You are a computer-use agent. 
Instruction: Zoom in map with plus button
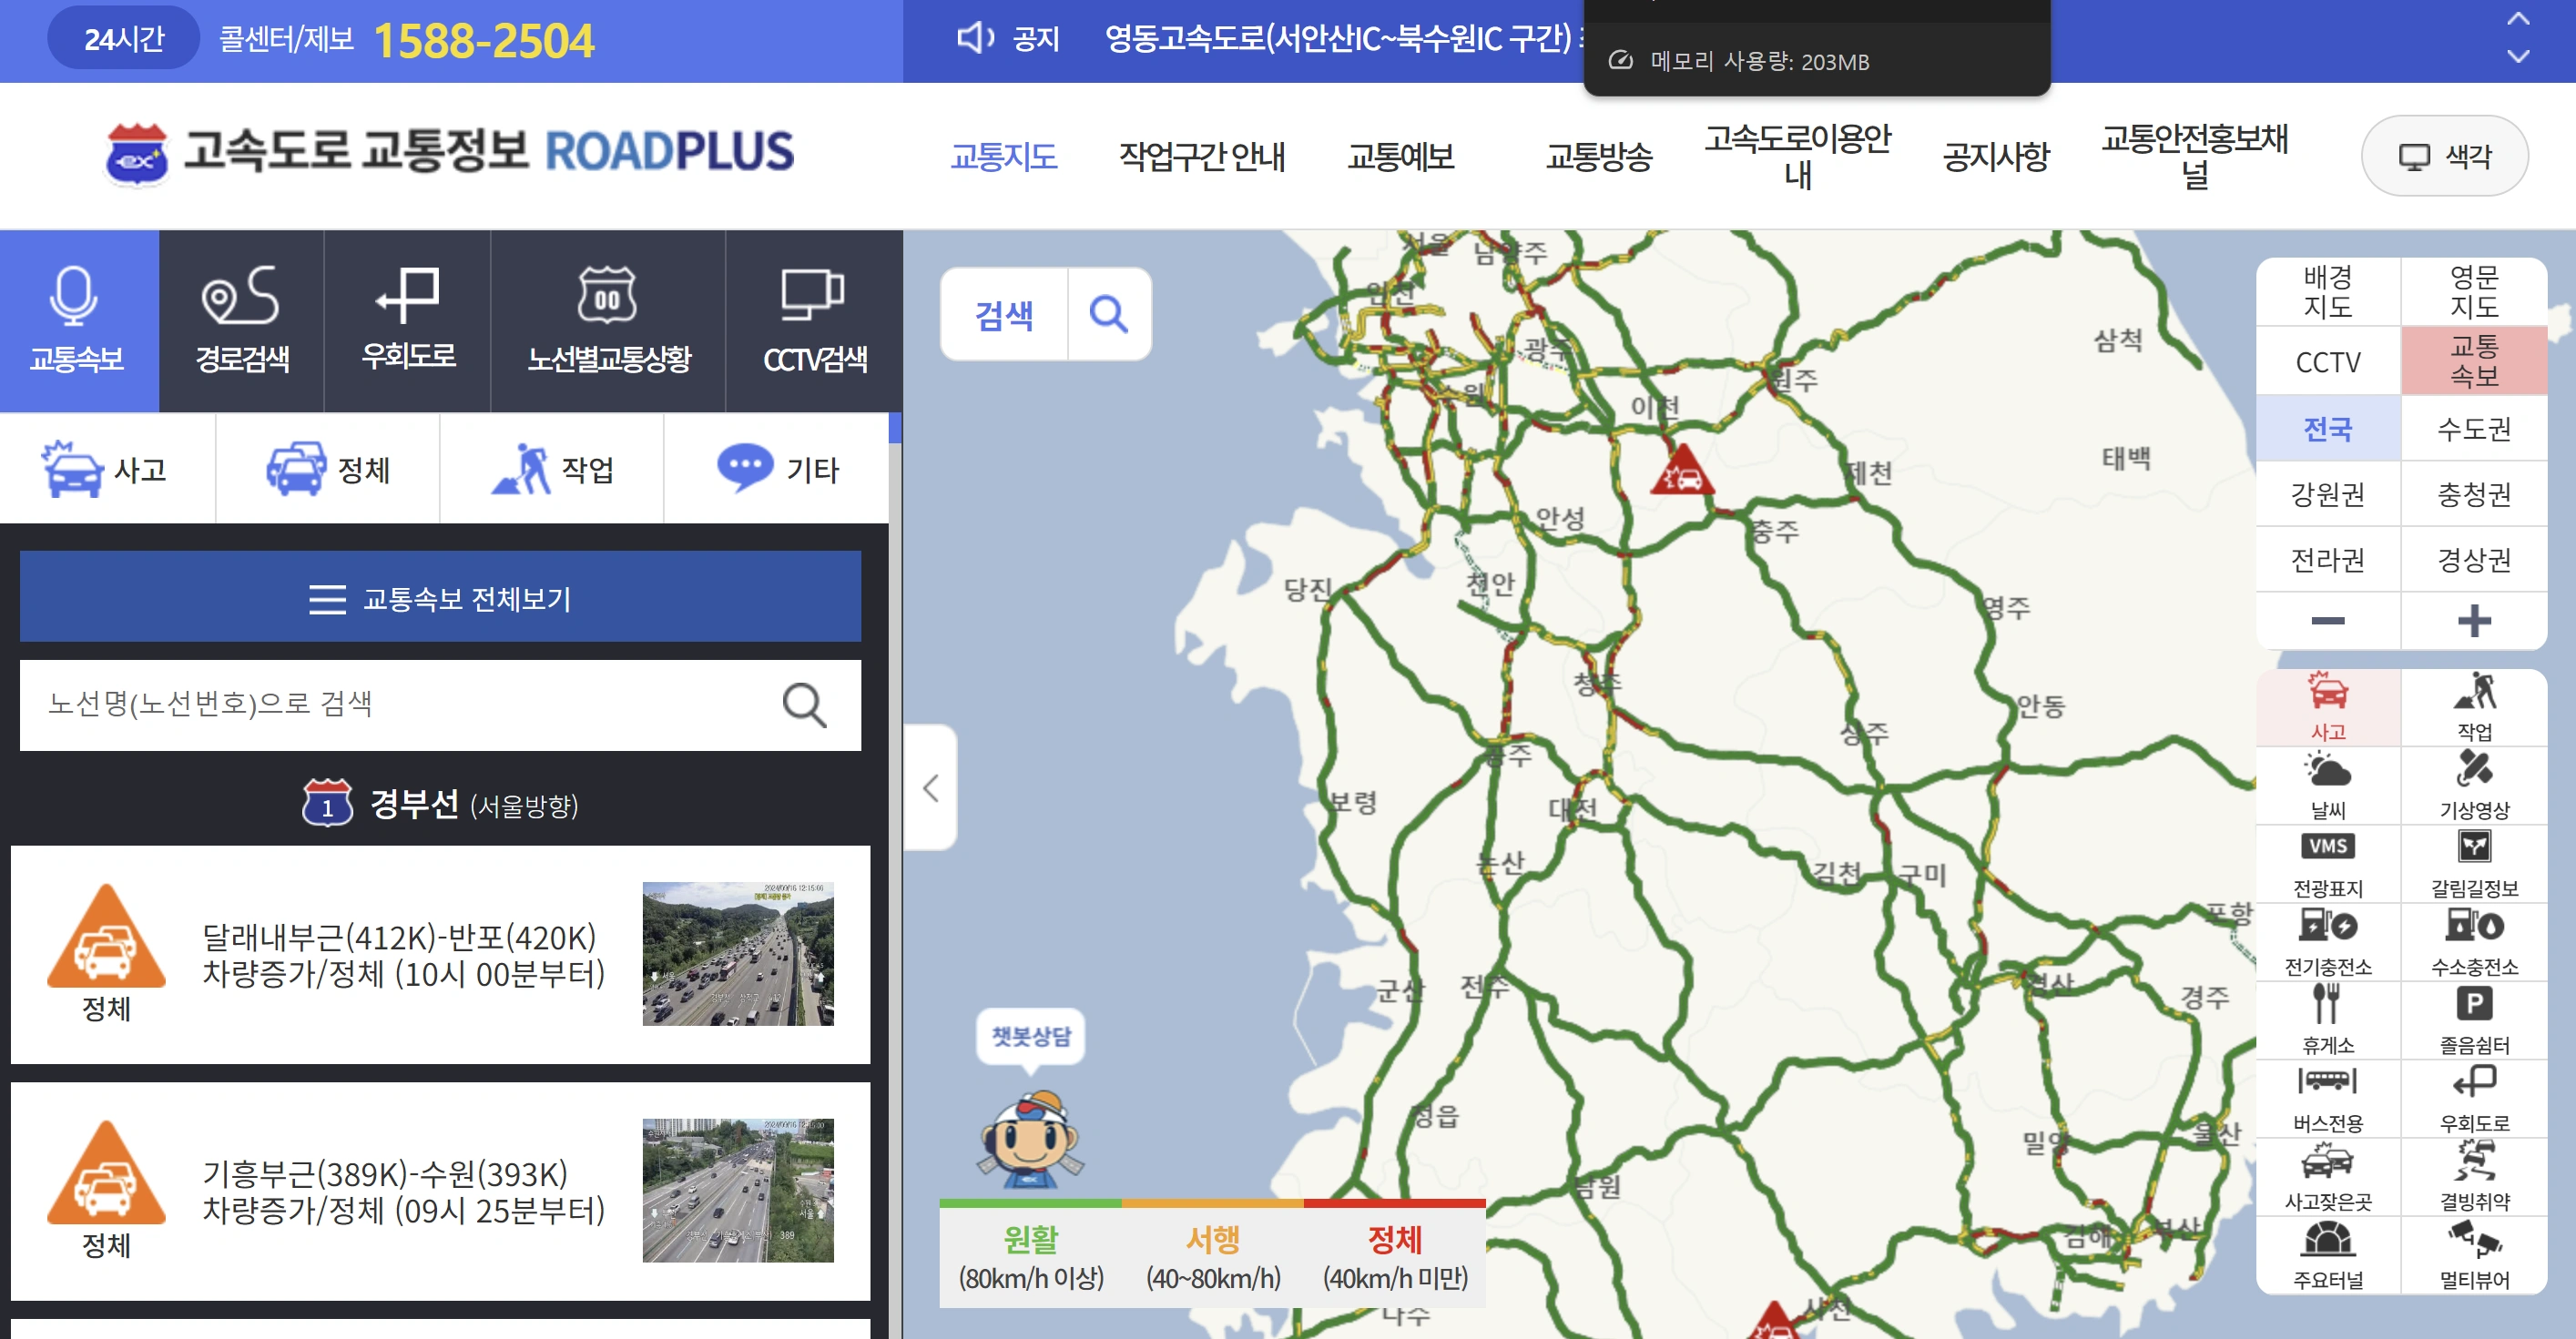point(2473,620)
